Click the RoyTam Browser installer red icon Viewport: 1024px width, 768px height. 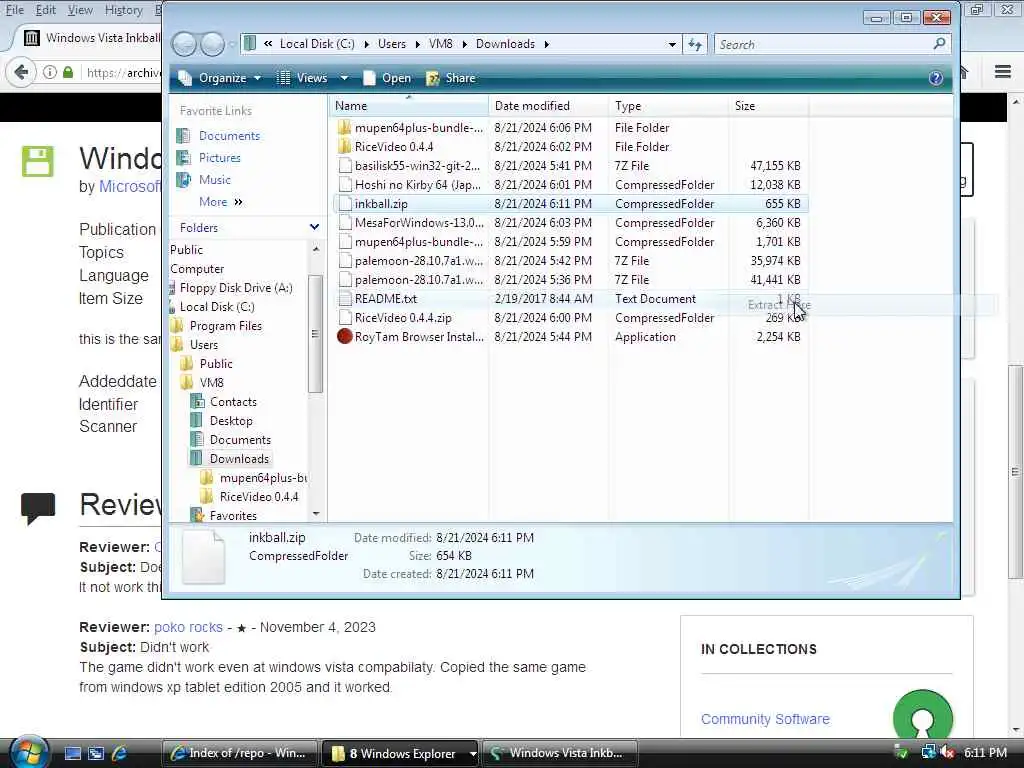(x=345, y=336)
